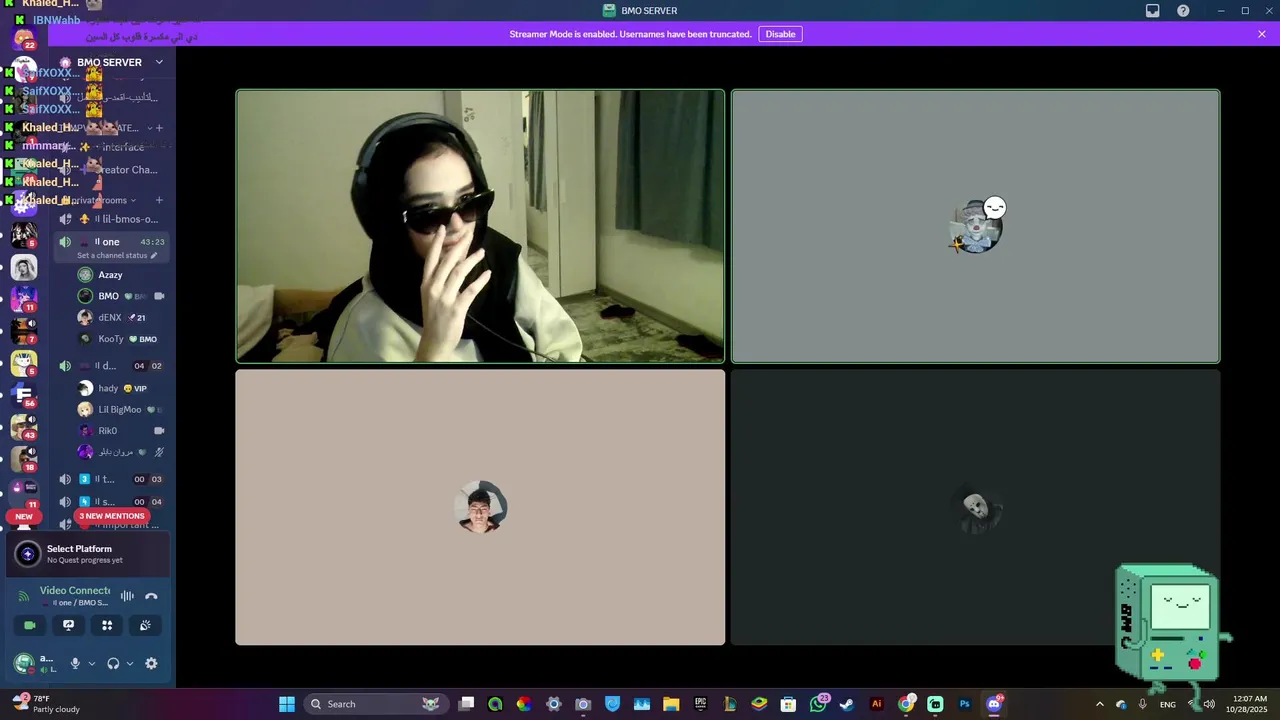Image resolution: width=1280 pixels, height=720 pixels.
Task: Open the soundboard
Action: click(x=145, y=625)
